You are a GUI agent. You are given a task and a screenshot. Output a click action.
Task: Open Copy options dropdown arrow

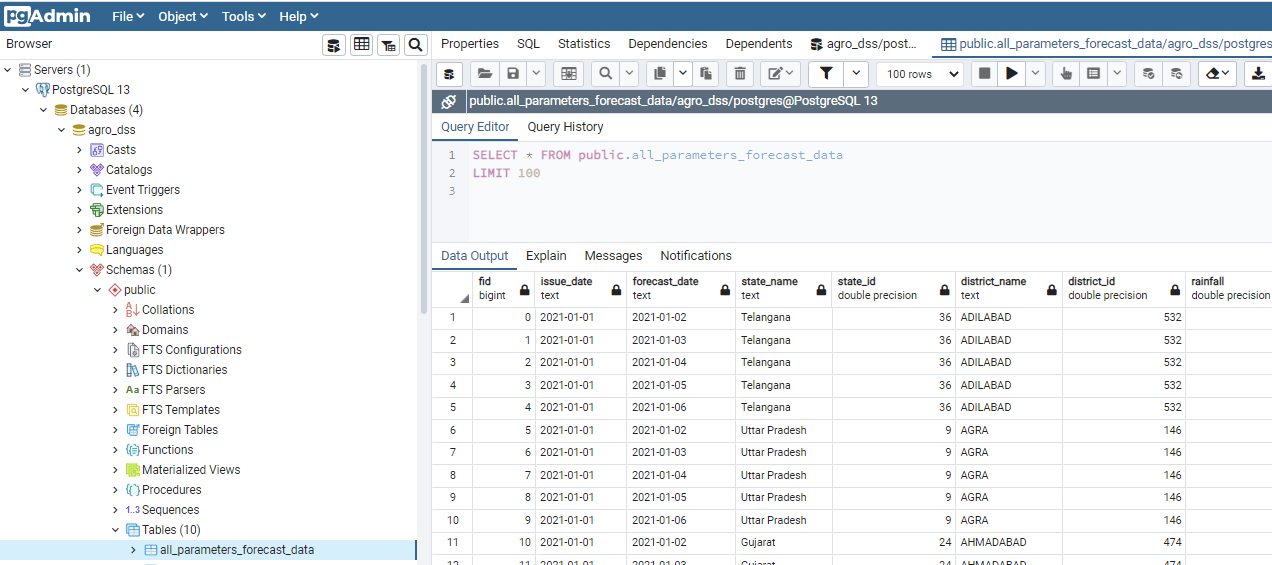coord(682,74)
